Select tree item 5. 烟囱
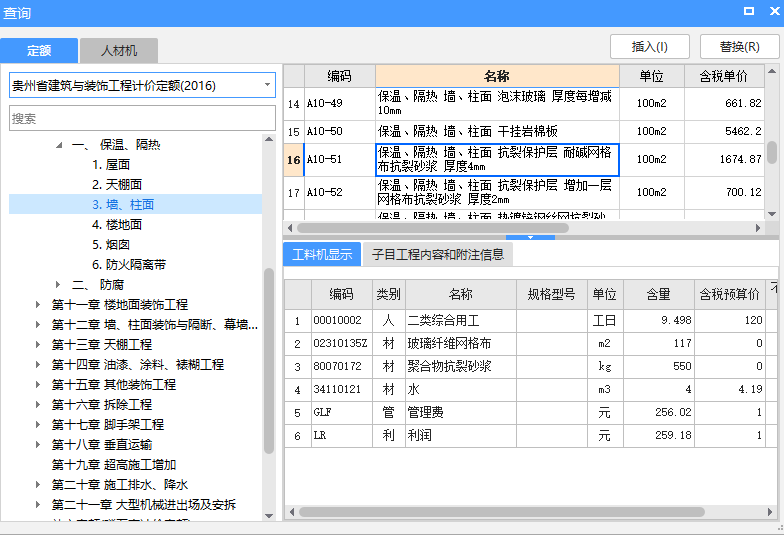The width and height of the screenshot is (784, 535). click(111, 244)
